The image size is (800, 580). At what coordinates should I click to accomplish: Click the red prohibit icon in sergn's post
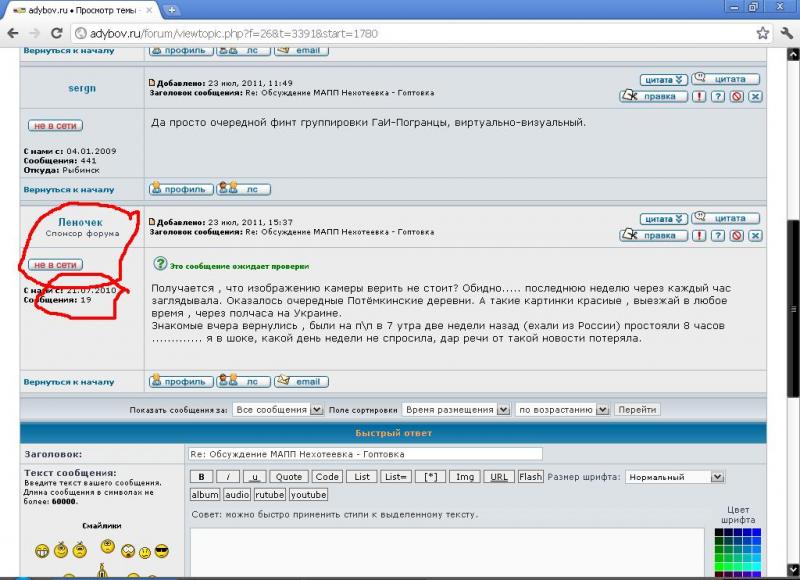point(736,97)
